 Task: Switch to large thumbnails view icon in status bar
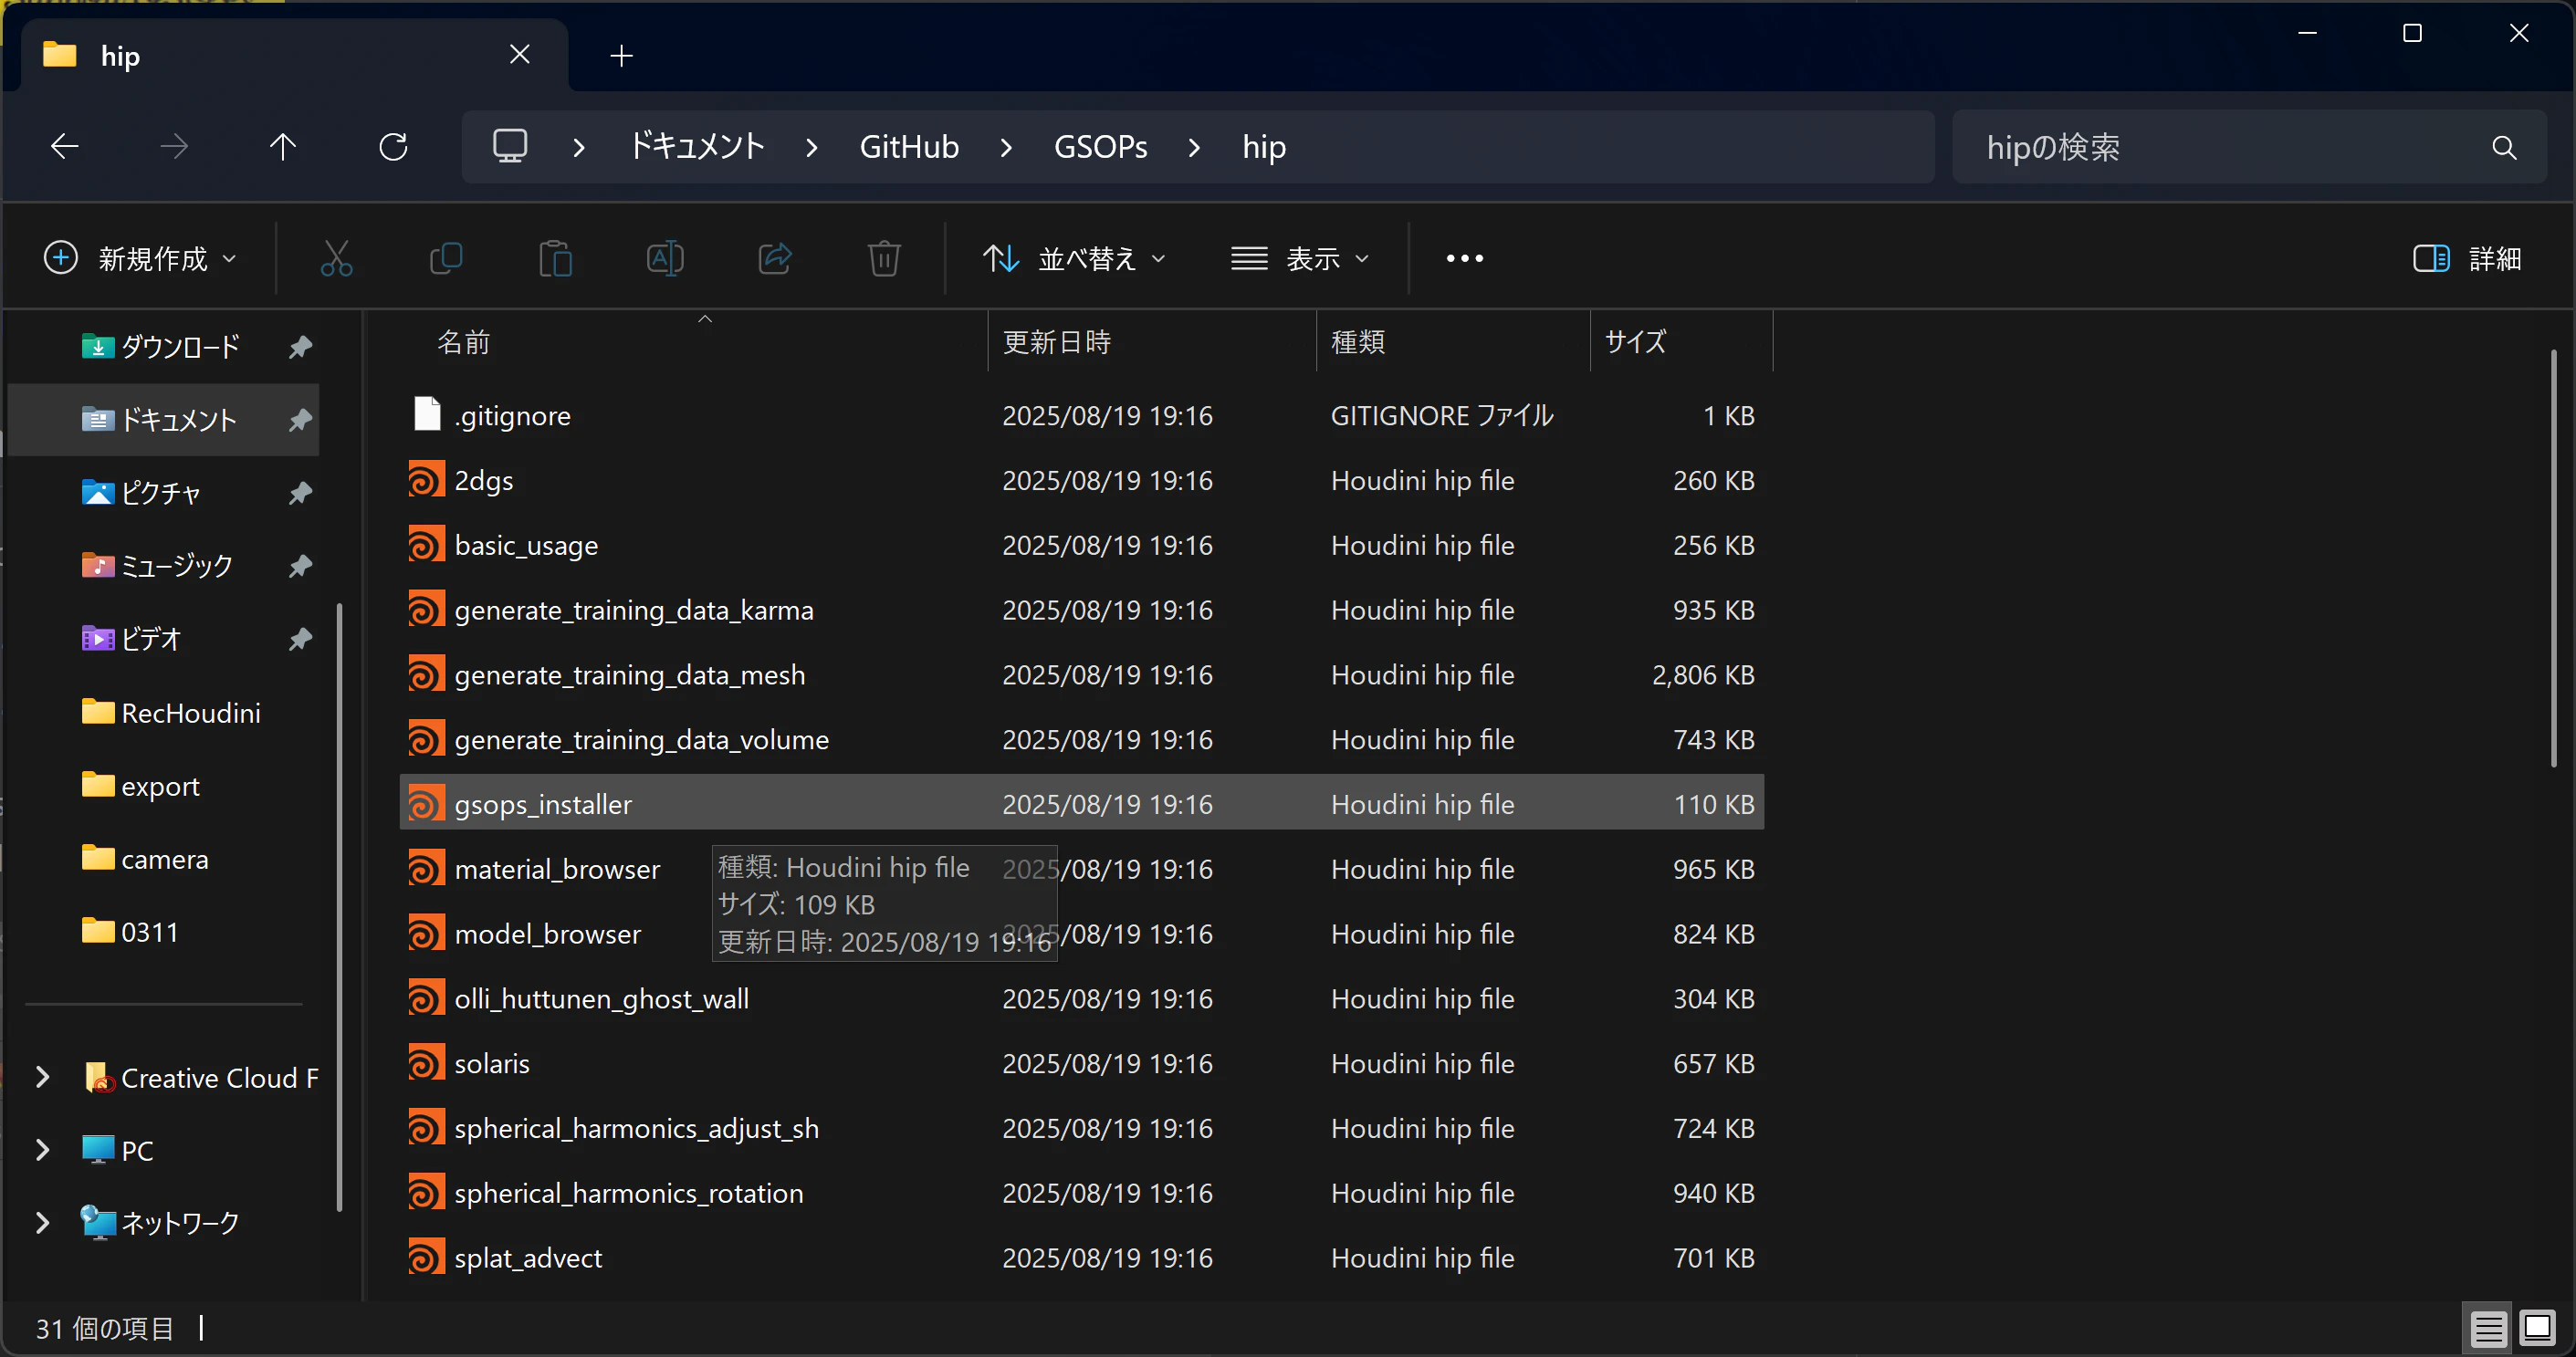tap(2537, 1329)
